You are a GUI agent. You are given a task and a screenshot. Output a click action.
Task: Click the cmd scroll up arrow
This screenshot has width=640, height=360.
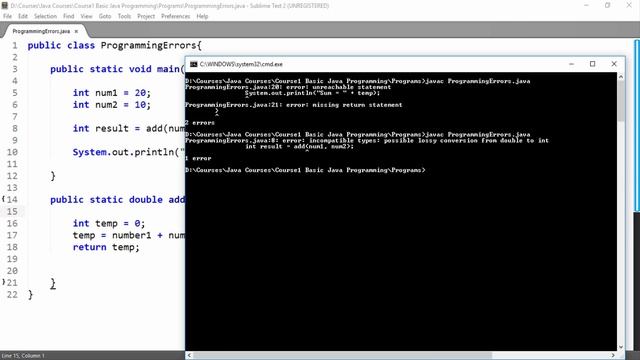click(621, 77)
